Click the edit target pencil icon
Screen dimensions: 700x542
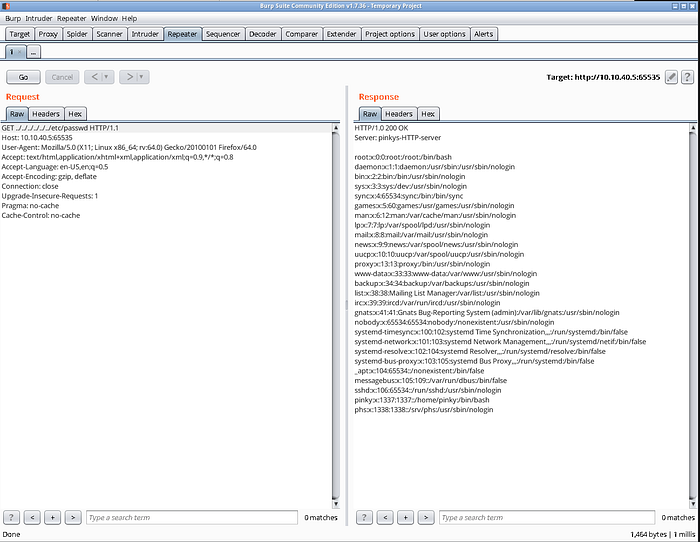point(671,77)
